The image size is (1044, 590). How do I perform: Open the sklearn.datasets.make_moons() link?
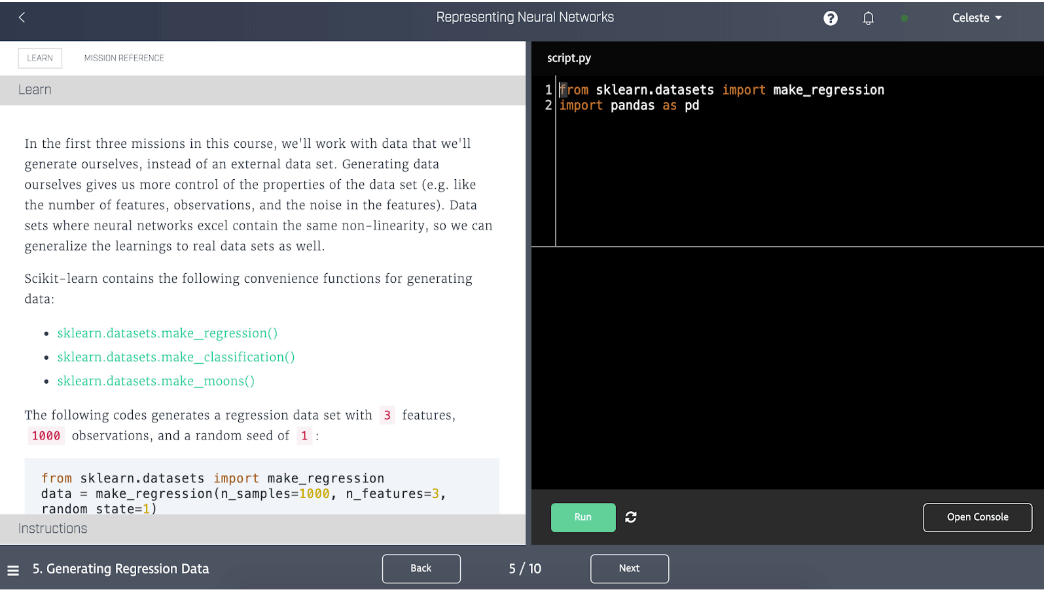coord(156,381)
